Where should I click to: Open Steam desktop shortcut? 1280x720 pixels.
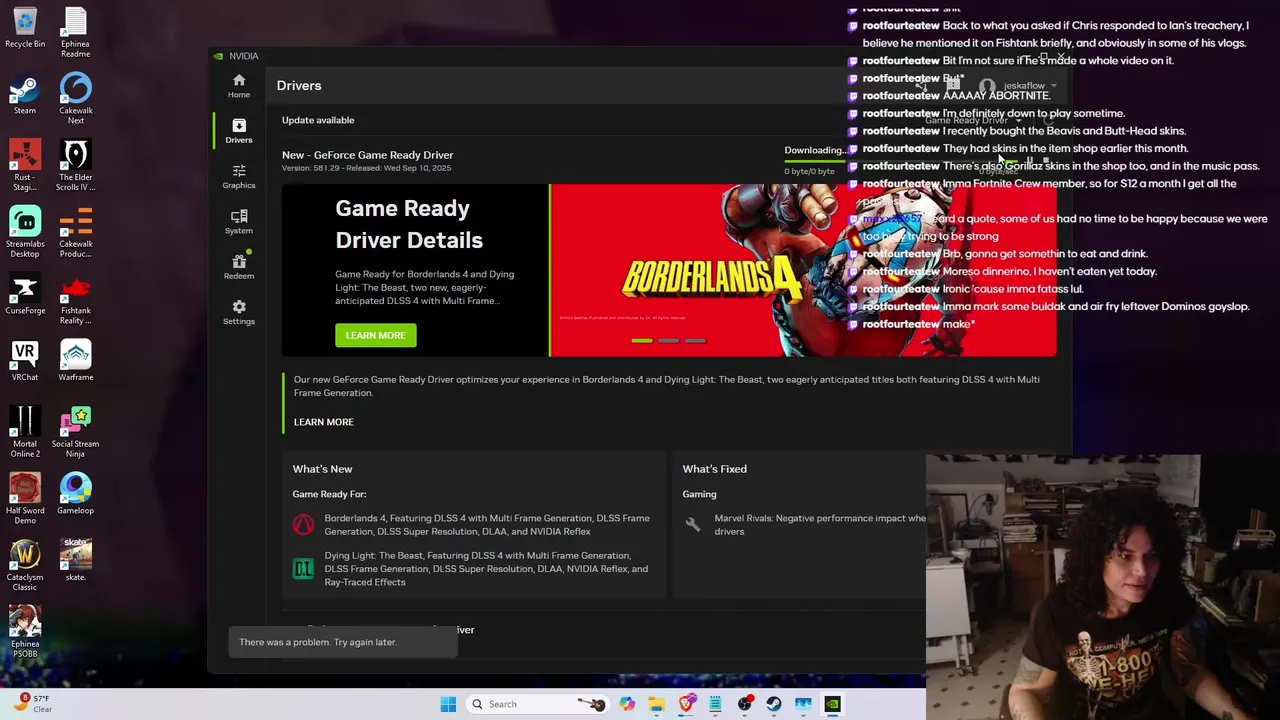tap(25, 95)
